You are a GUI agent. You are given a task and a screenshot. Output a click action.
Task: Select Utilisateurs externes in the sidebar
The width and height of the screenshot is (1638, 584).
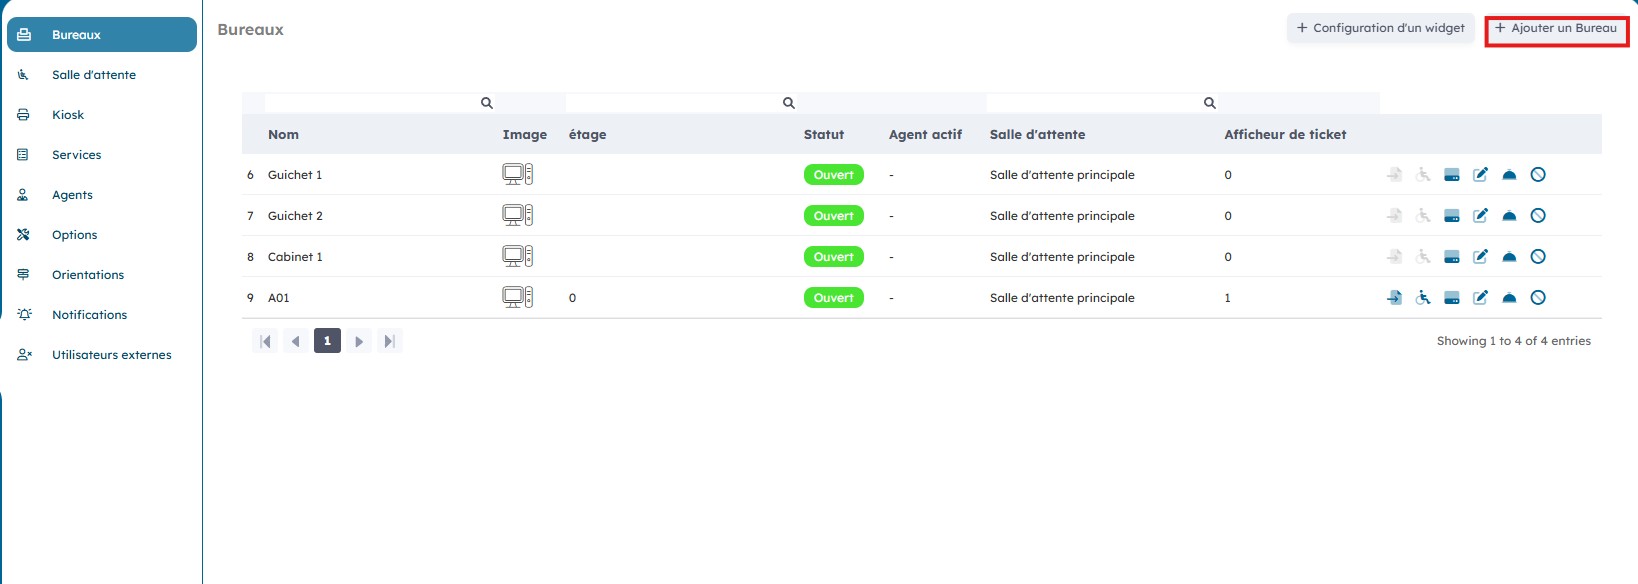click(111, 355)
